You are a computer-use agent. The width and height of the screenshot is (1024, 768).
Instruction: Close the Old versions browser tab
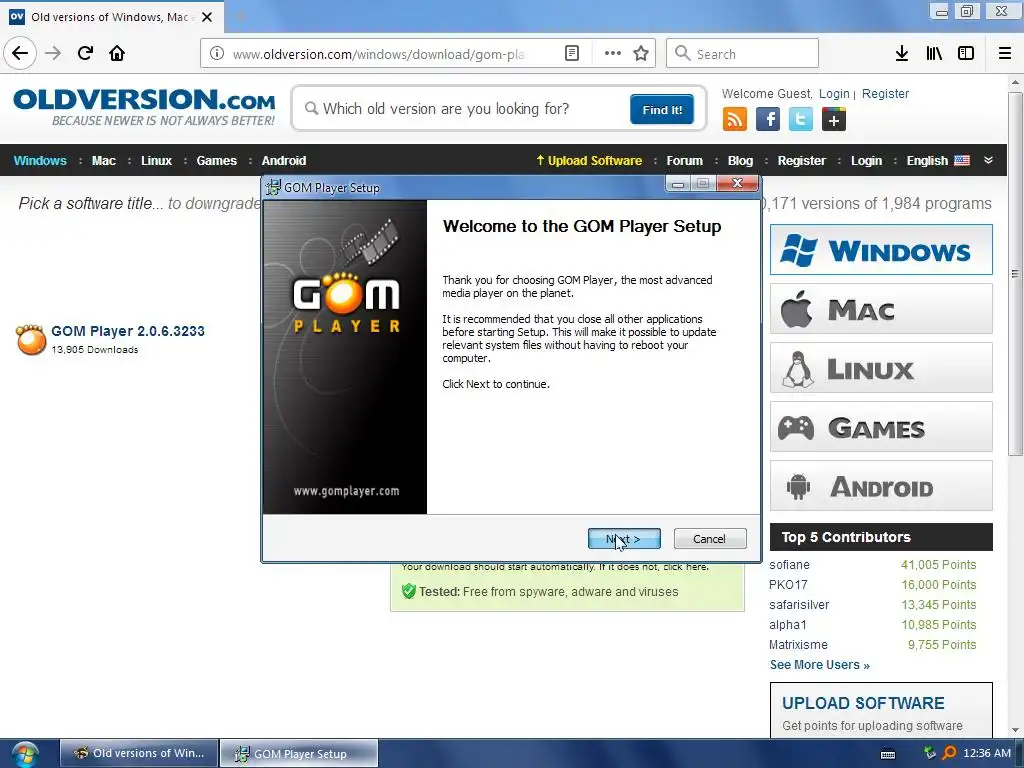(x=207, y=17)
